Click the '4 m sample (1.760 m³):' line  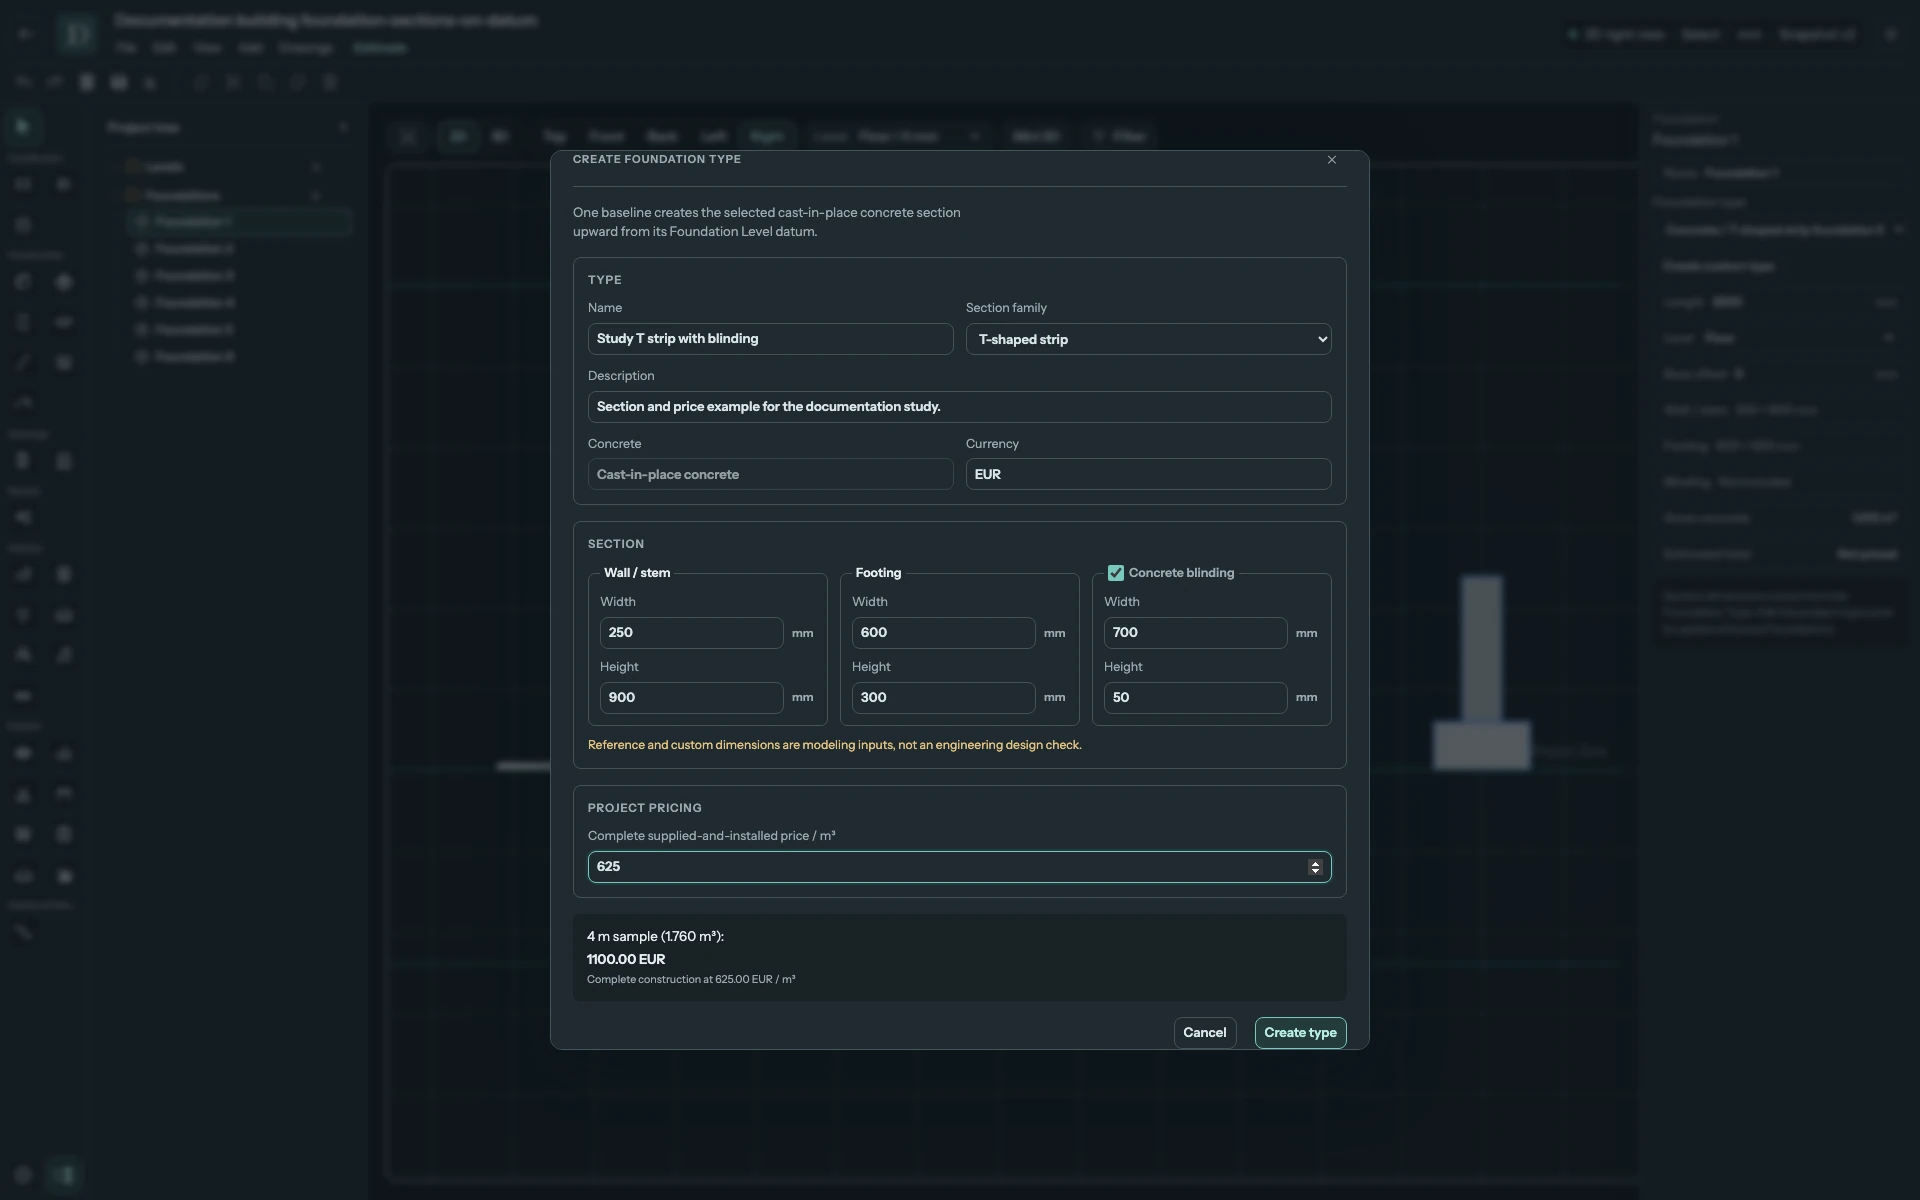655,937
